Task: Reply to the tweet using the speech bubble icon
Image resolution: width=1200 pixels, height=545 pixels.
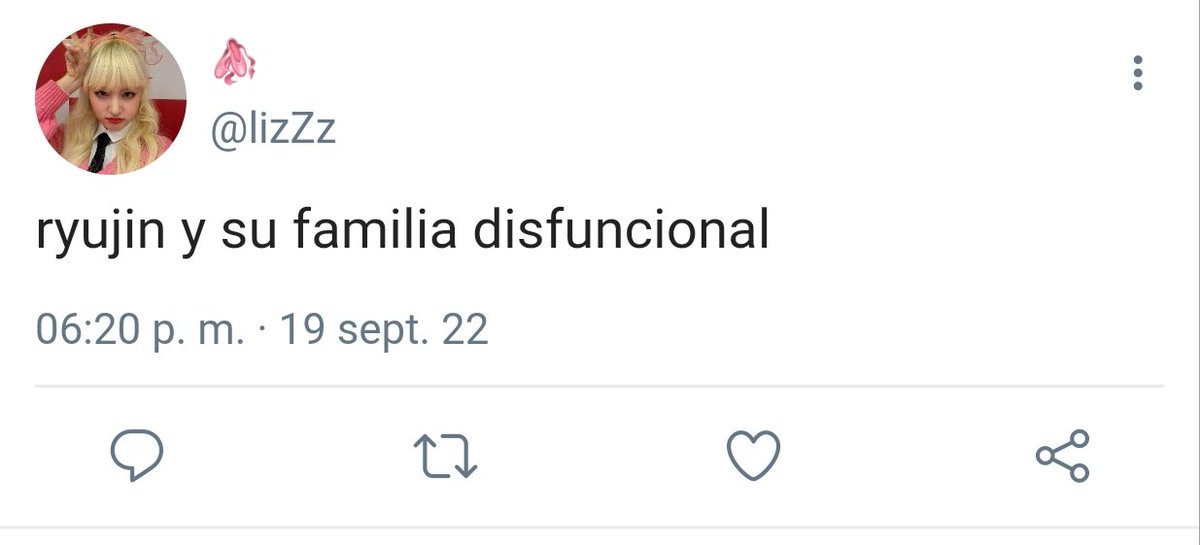Action: (136, 456)
